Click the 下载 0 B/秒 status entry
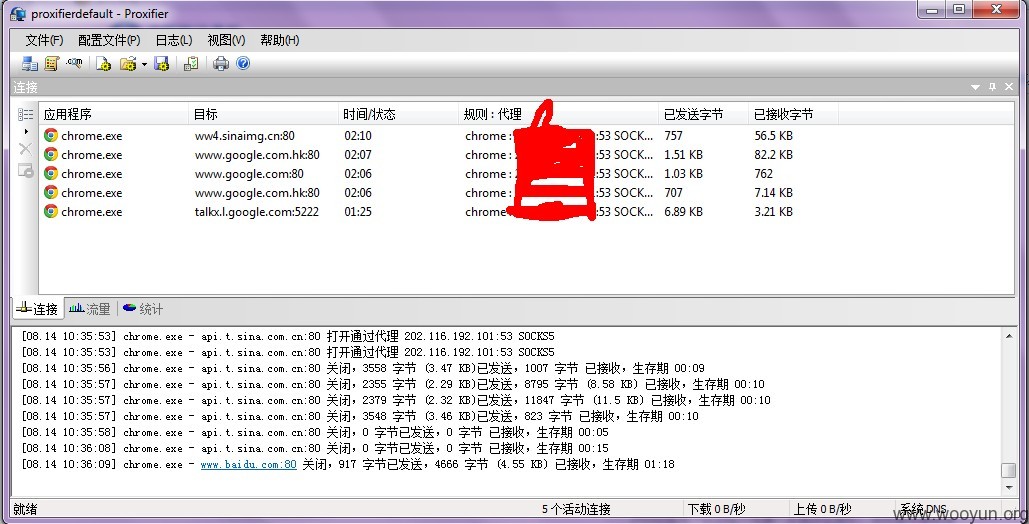Image resolution: width=1029 pixels, height=524 pixels. (x=717, y=509)
